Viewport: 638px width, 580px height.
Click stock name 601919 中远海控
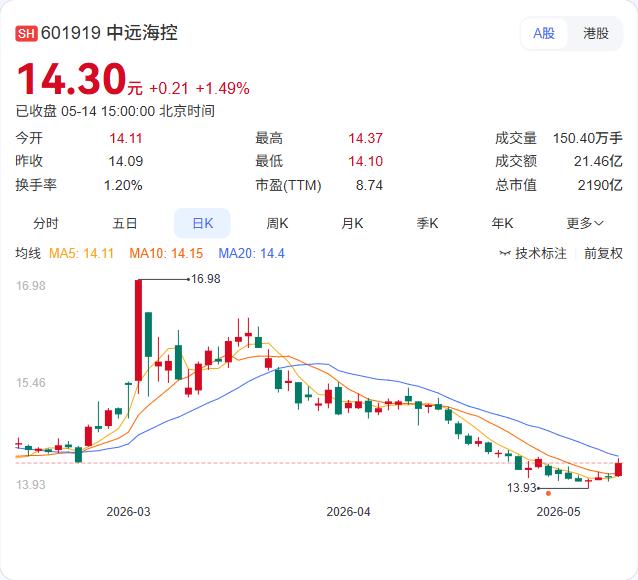pos(109,33)
